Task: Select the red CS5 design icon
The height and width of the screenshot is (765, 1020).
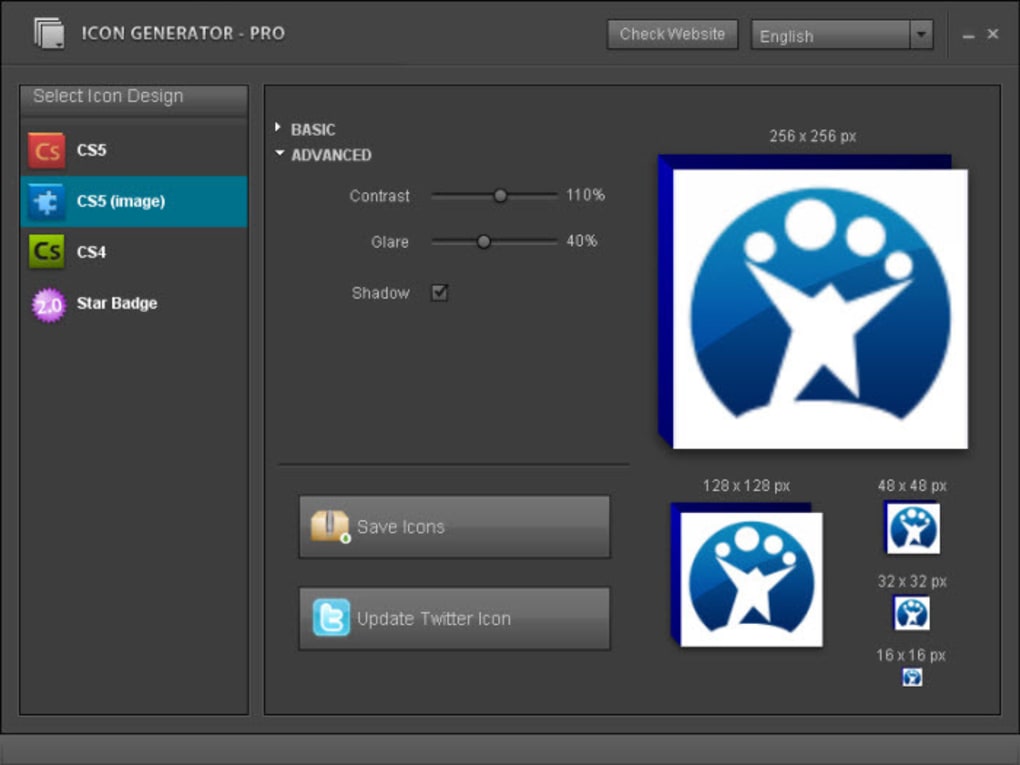Action: pos(46,150)
